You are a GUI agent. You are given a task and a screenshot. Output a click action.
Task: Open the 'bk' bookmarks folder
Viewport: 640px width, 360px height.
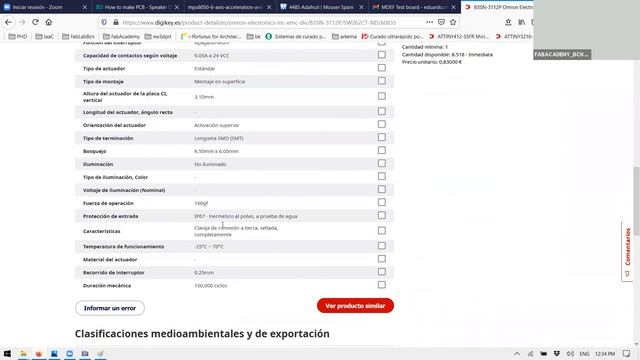point(253,36)
